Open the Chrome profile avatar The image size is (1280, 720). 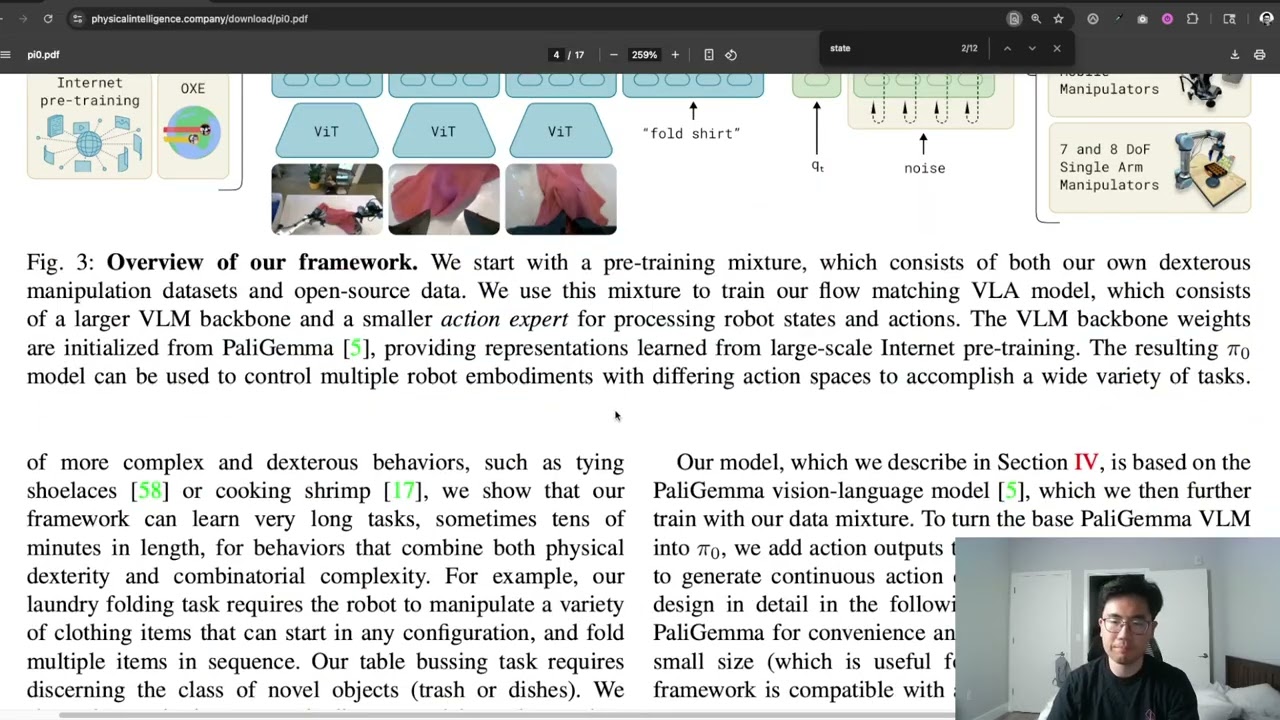(1266, 18)
